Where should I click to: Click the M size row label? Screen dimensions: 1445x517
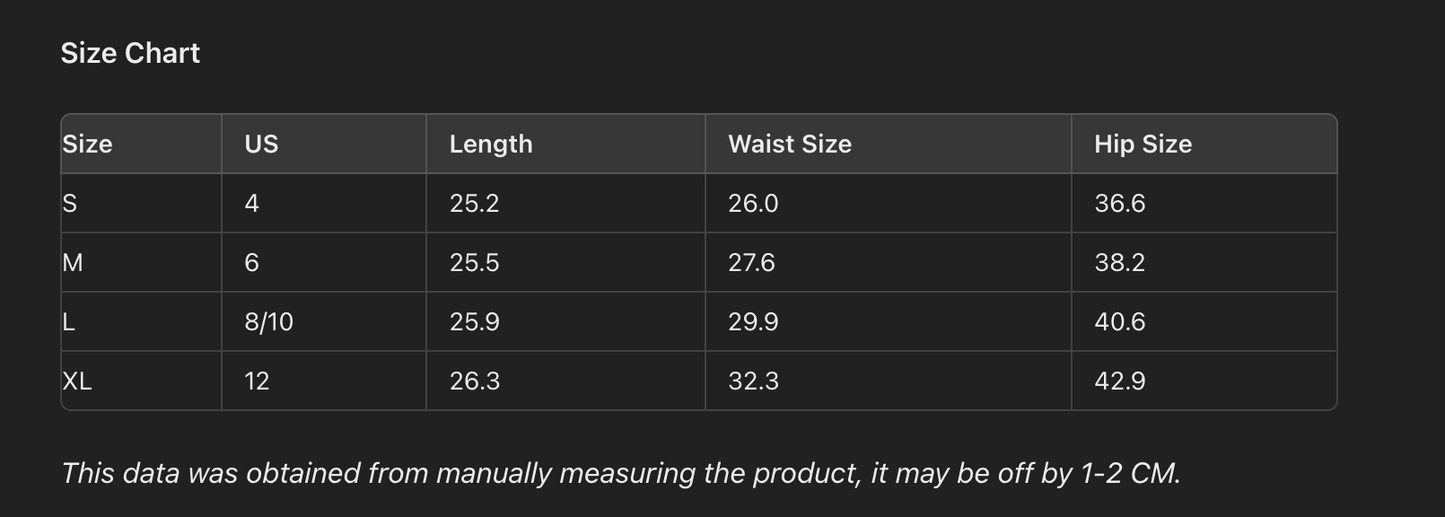[73, 262]
